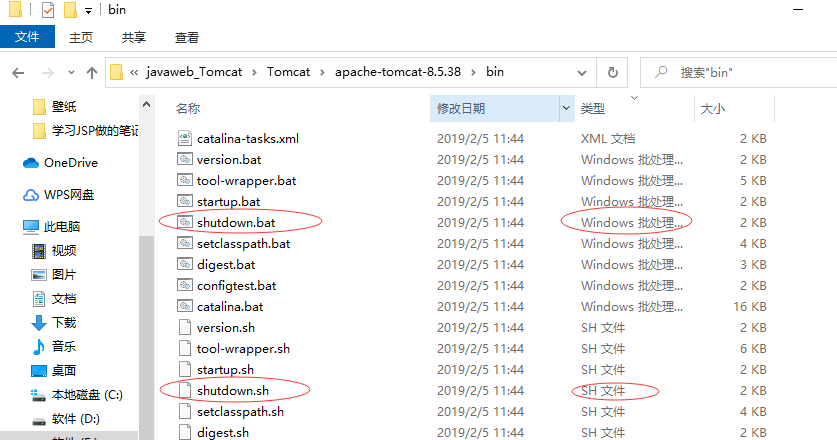Navigate to Tomcat folder in breadcrumb
Screen dimensions: 837x440
[288, 72]
